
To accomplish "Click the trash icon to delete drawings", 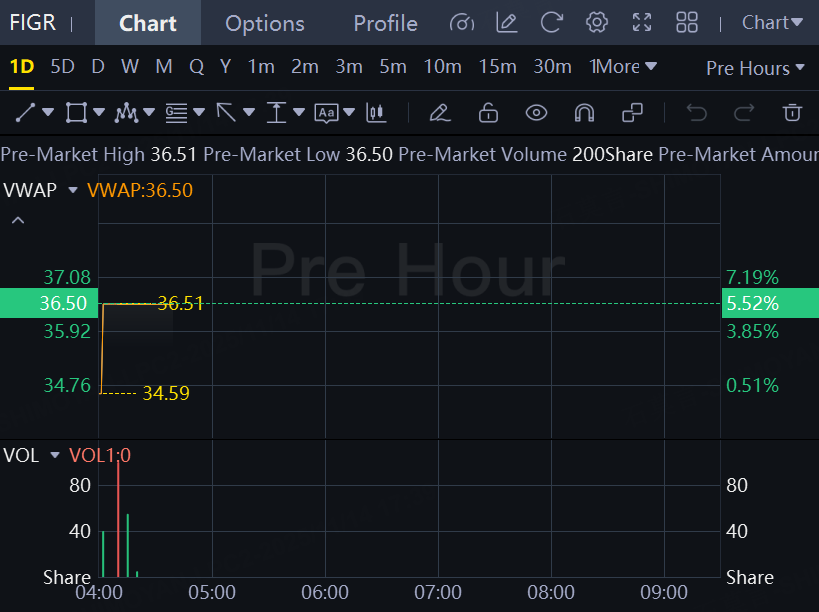I will click(x=792, y=112).
